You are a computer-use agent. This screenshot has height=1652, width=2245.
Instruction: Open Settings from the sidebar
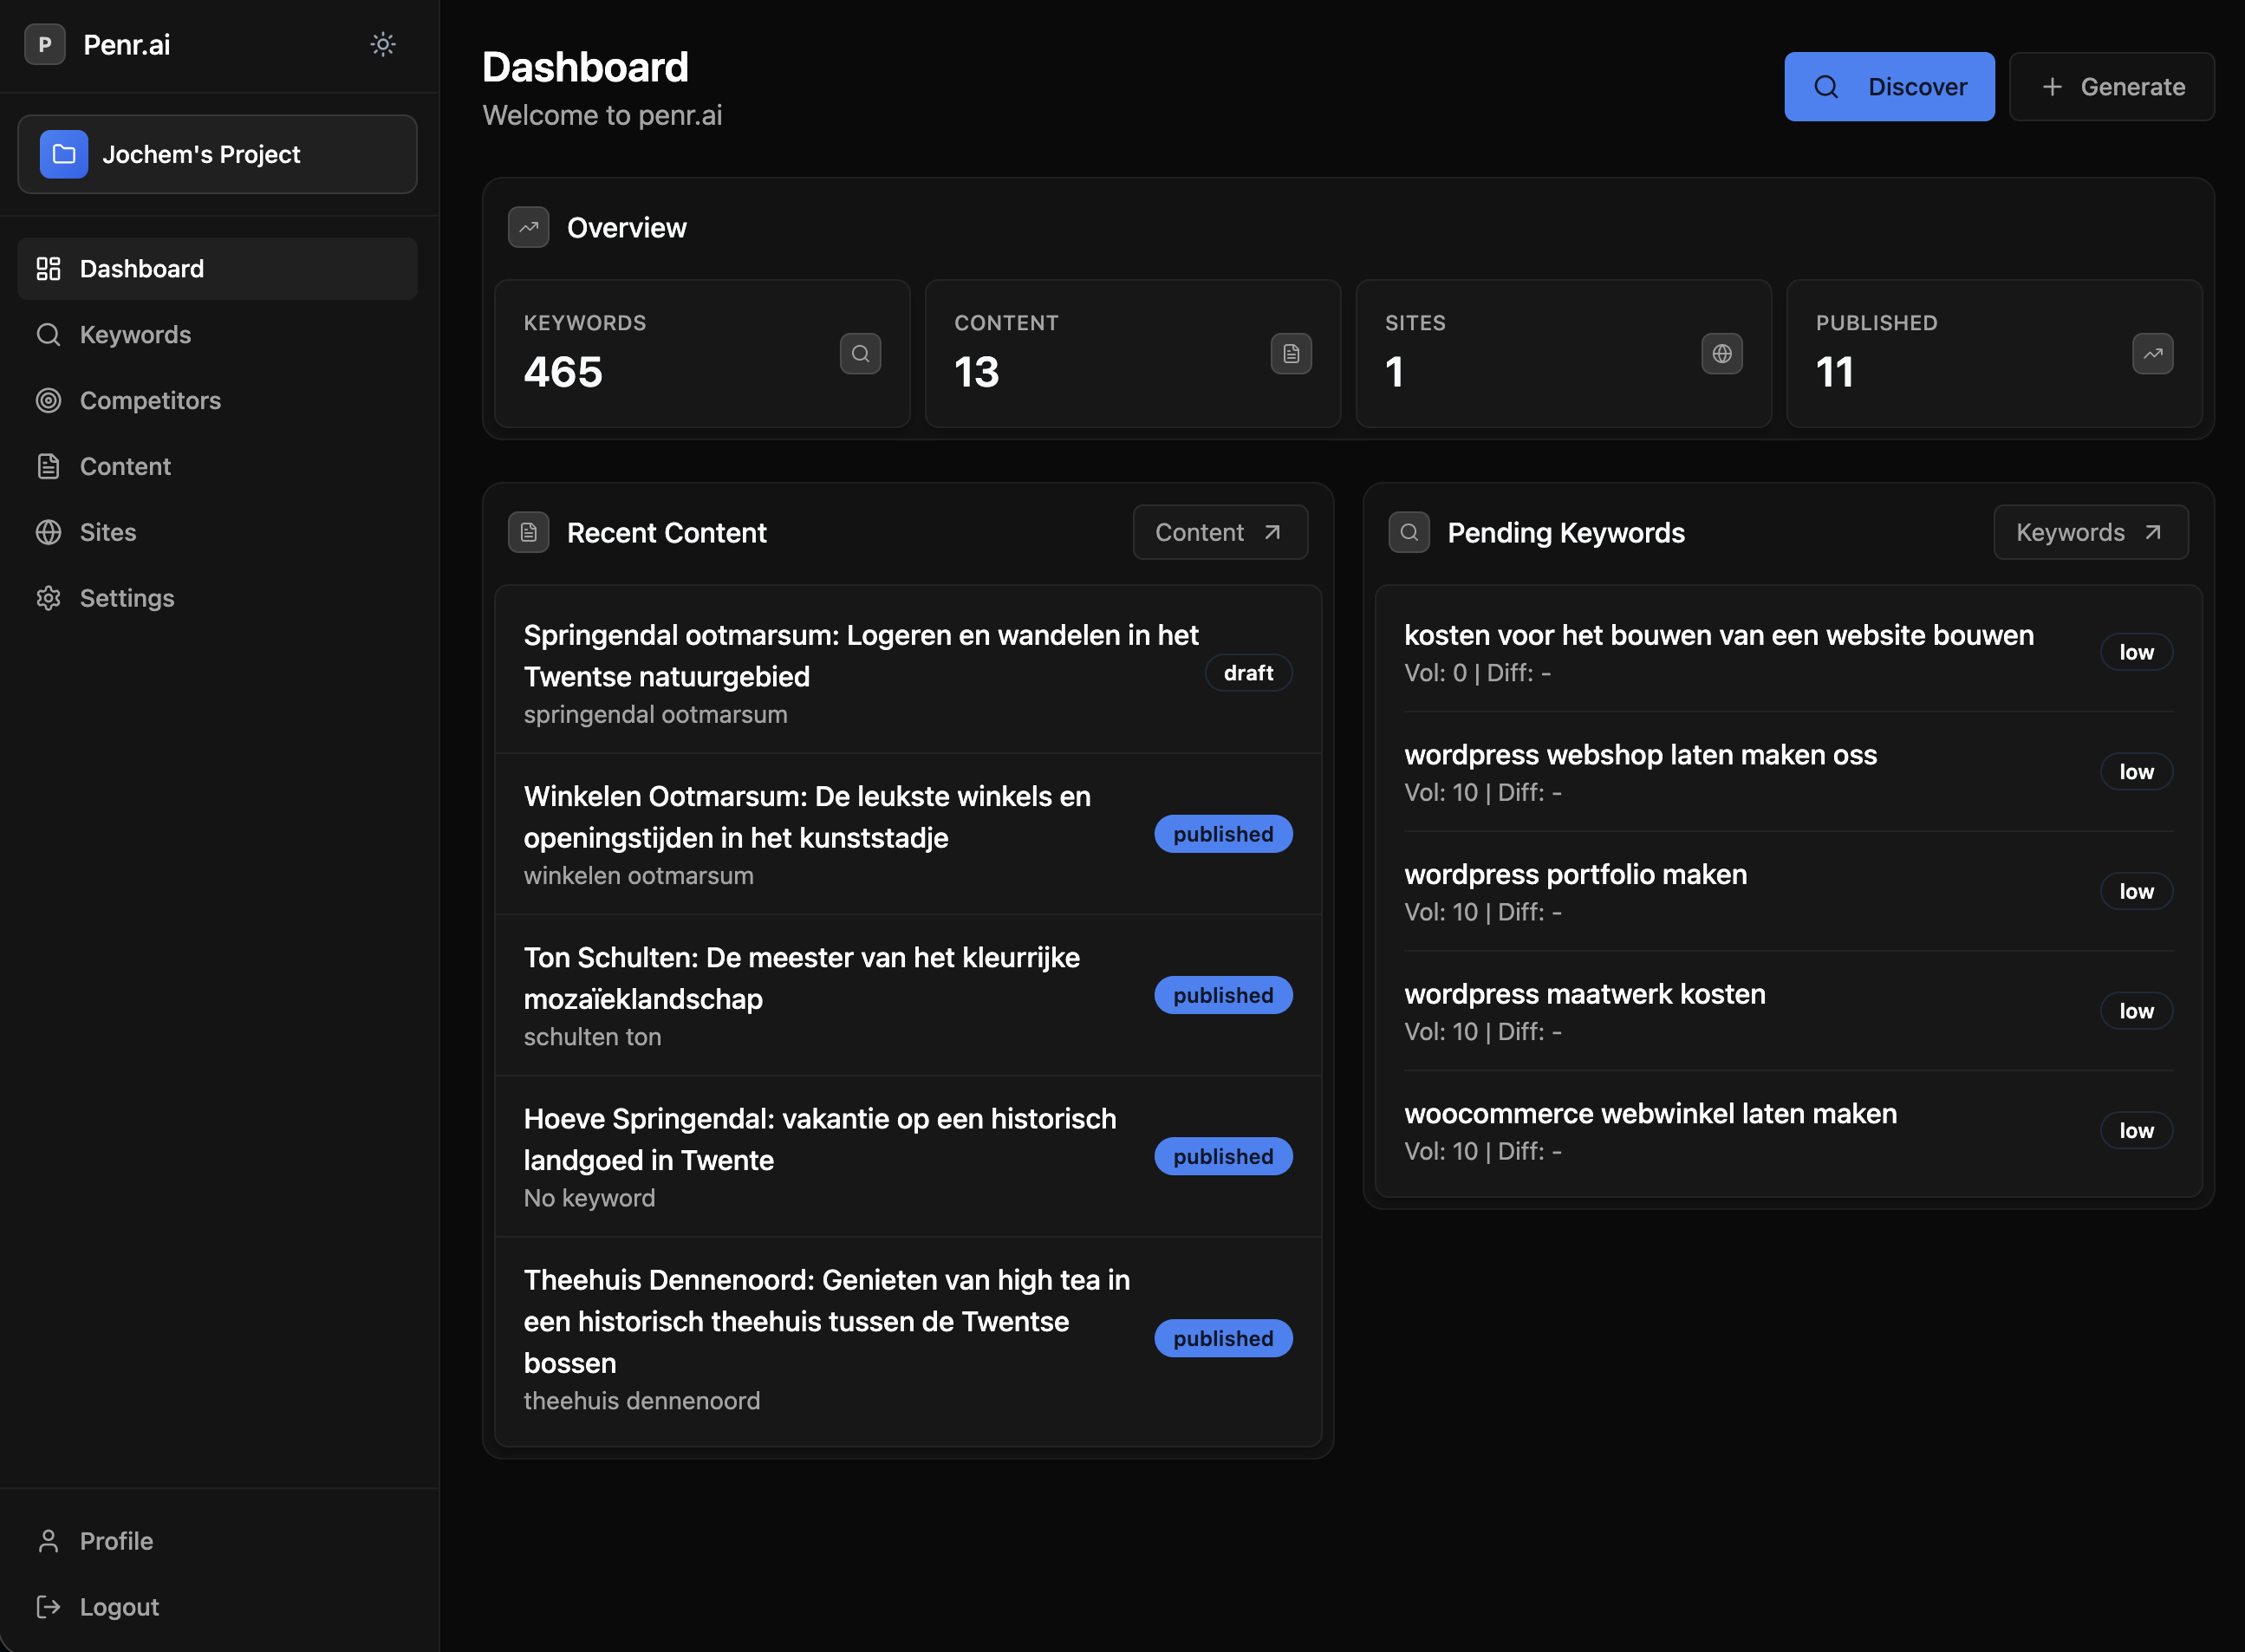point(127,598)
